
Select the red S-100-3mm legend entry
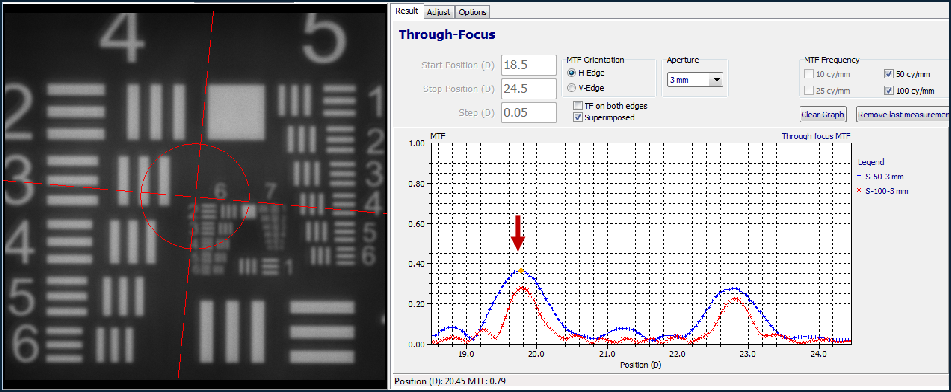[884, 191]
